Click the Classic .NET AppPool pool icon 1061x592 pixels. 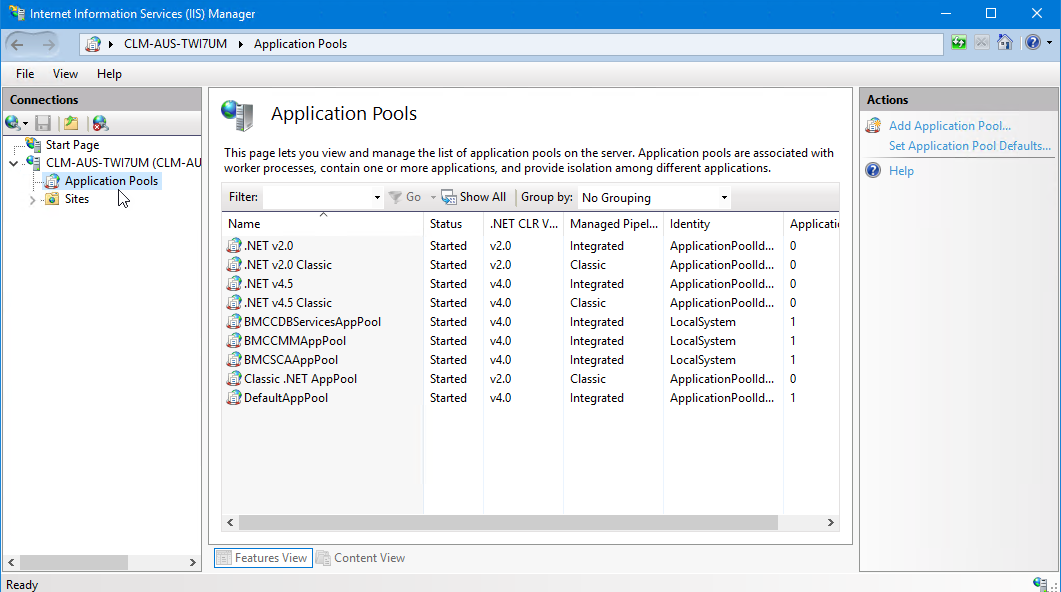234,378
